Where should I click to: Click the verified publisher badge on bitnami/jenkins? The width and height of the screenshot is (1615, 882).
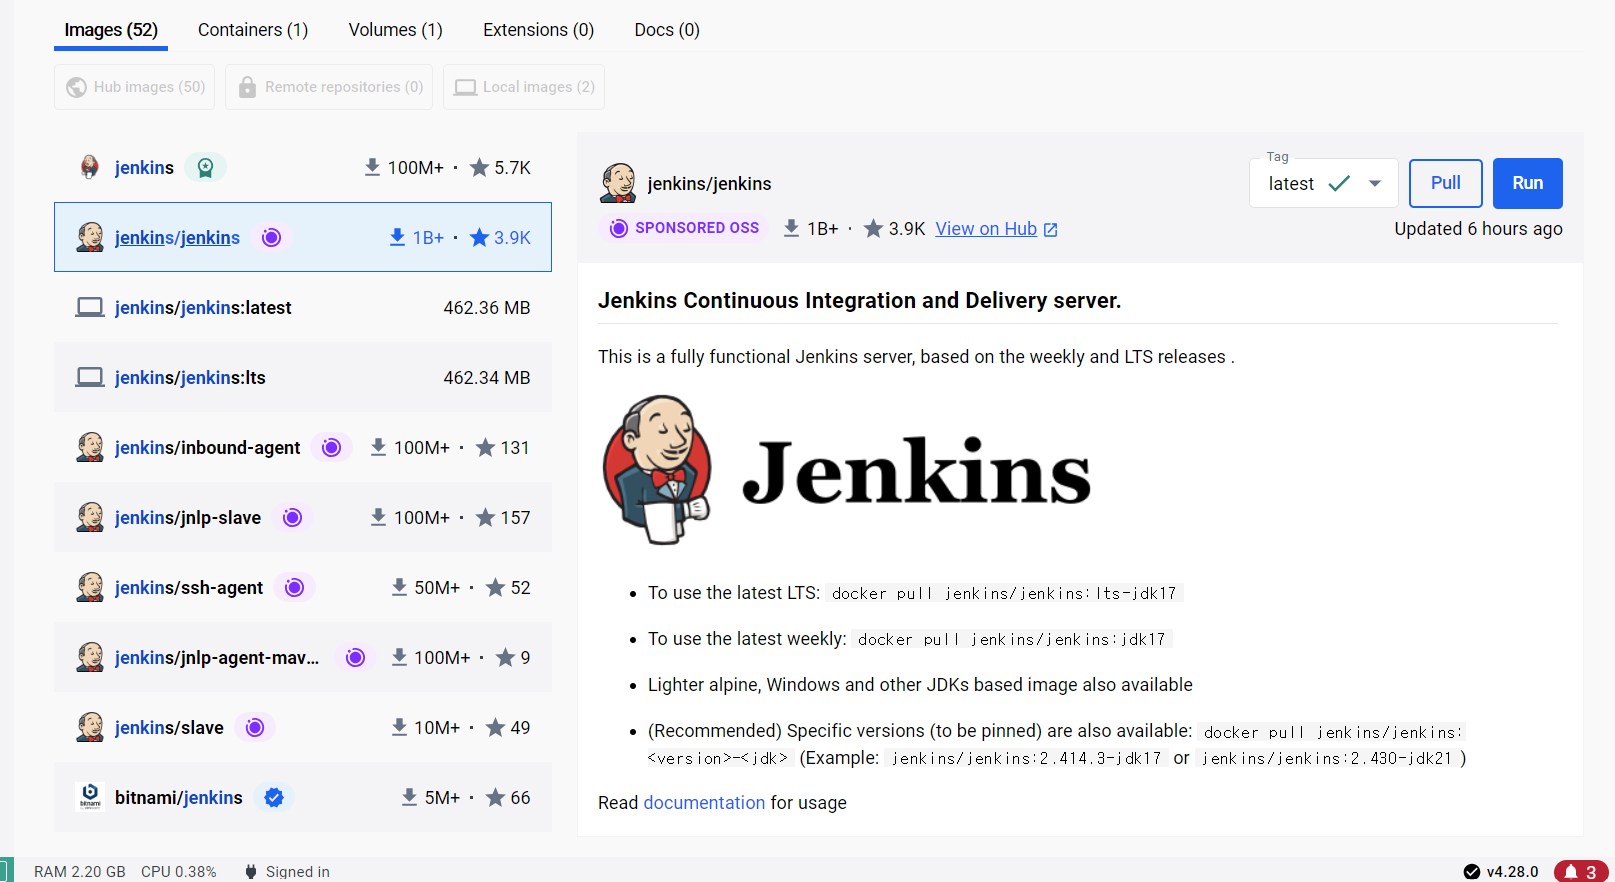click(274, 797)
